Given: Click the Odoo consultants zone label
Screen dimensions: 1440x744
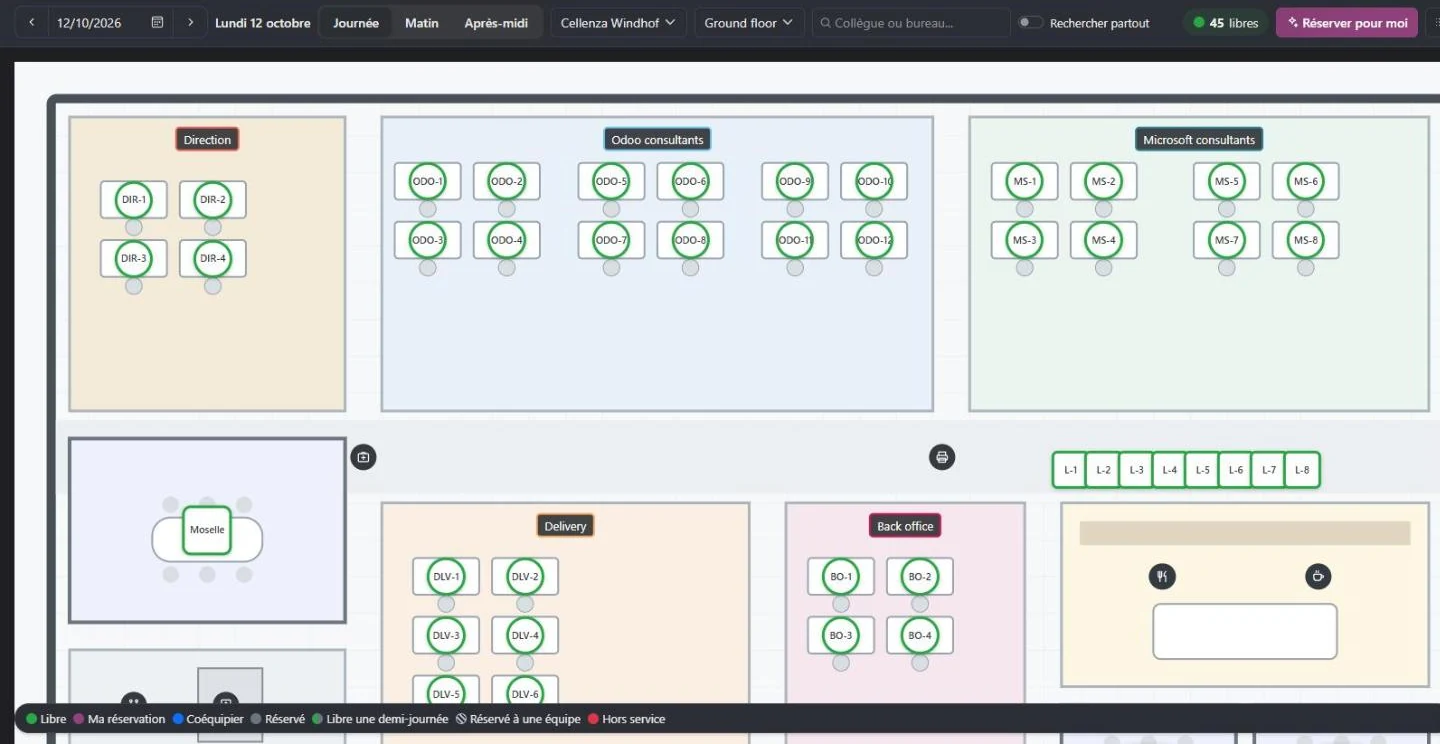Looking at the screenshot, I should 658,140.
